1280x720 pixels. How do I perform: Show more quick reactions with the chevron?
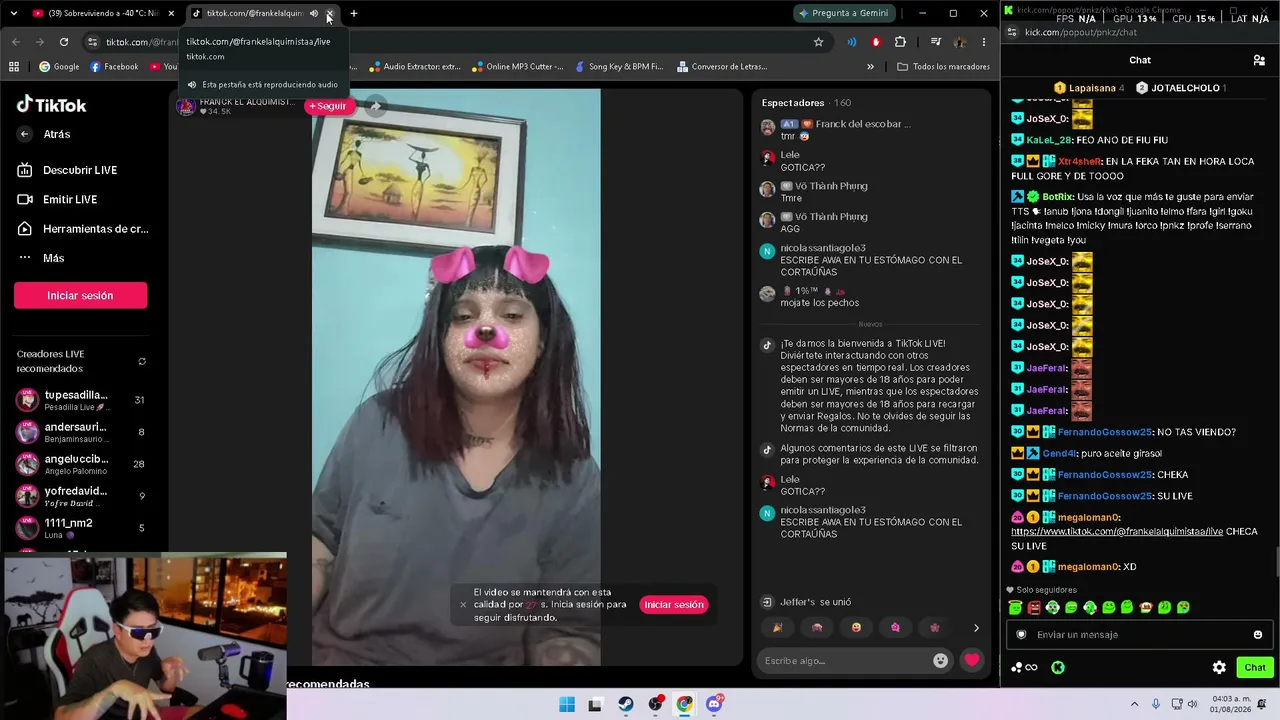pos(976,628)
